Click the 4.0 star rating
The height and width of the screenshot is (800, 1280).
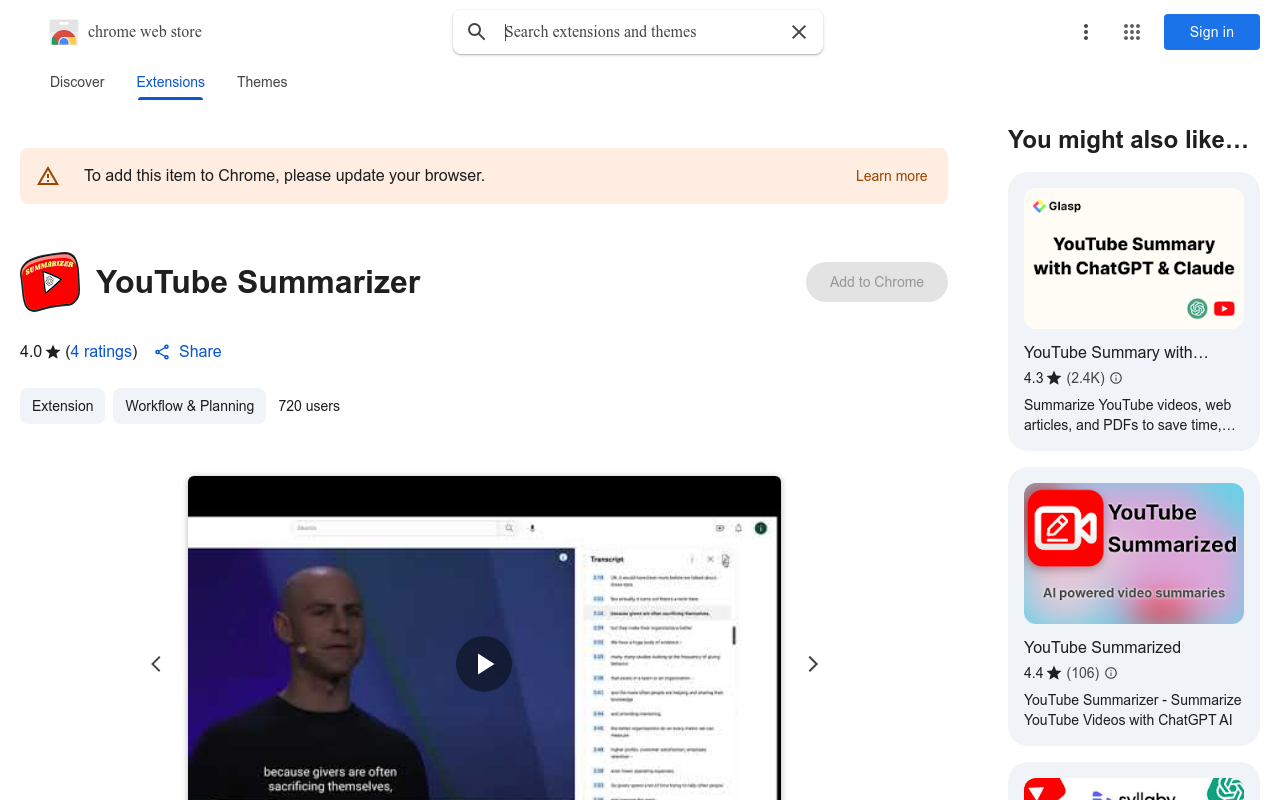pyautogui.click(x=40, y=352)
